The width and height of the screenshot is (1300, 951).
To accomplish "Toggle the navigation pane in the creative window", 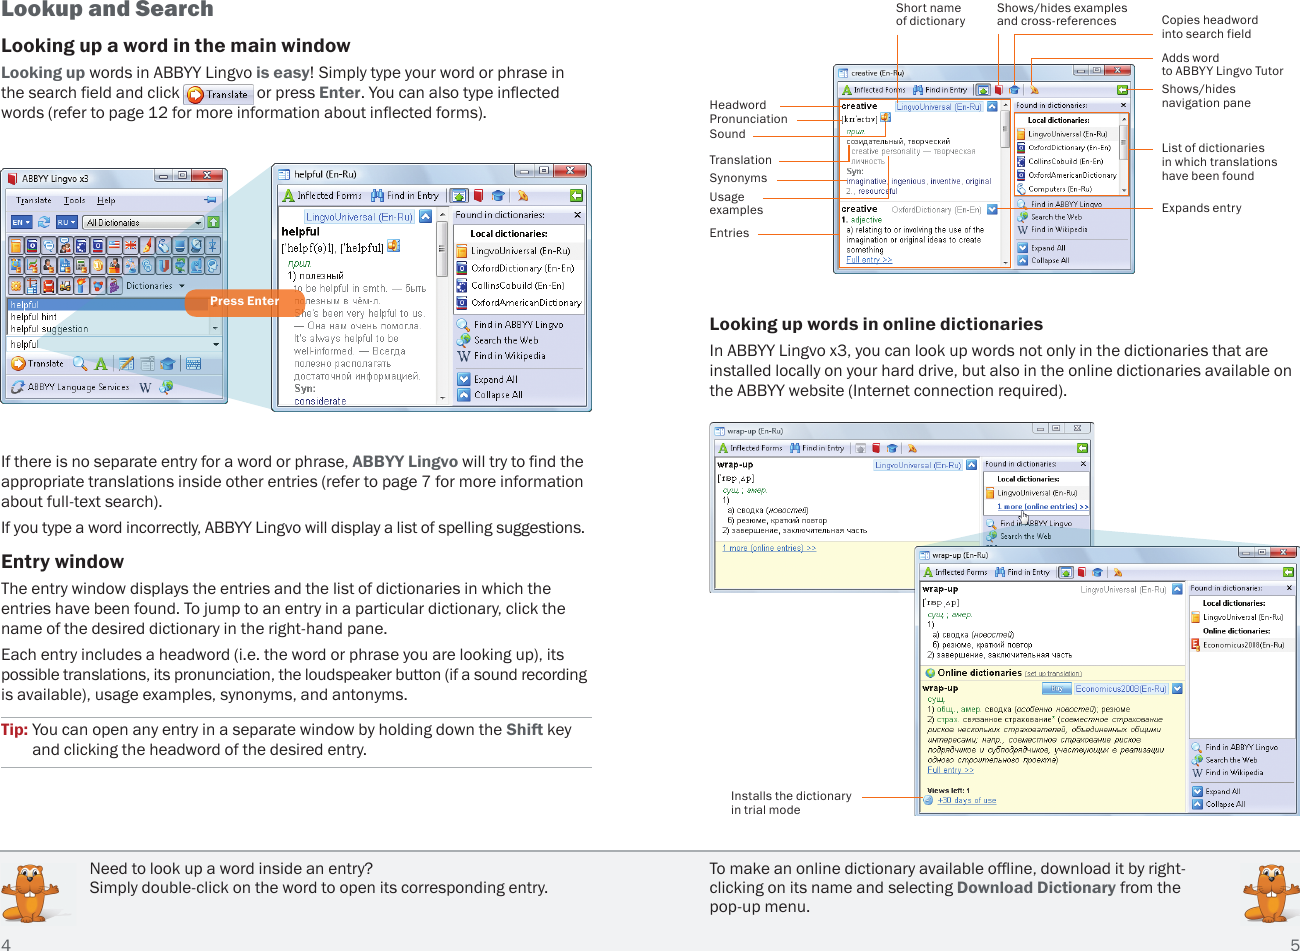I will (x=1122, y=90).
